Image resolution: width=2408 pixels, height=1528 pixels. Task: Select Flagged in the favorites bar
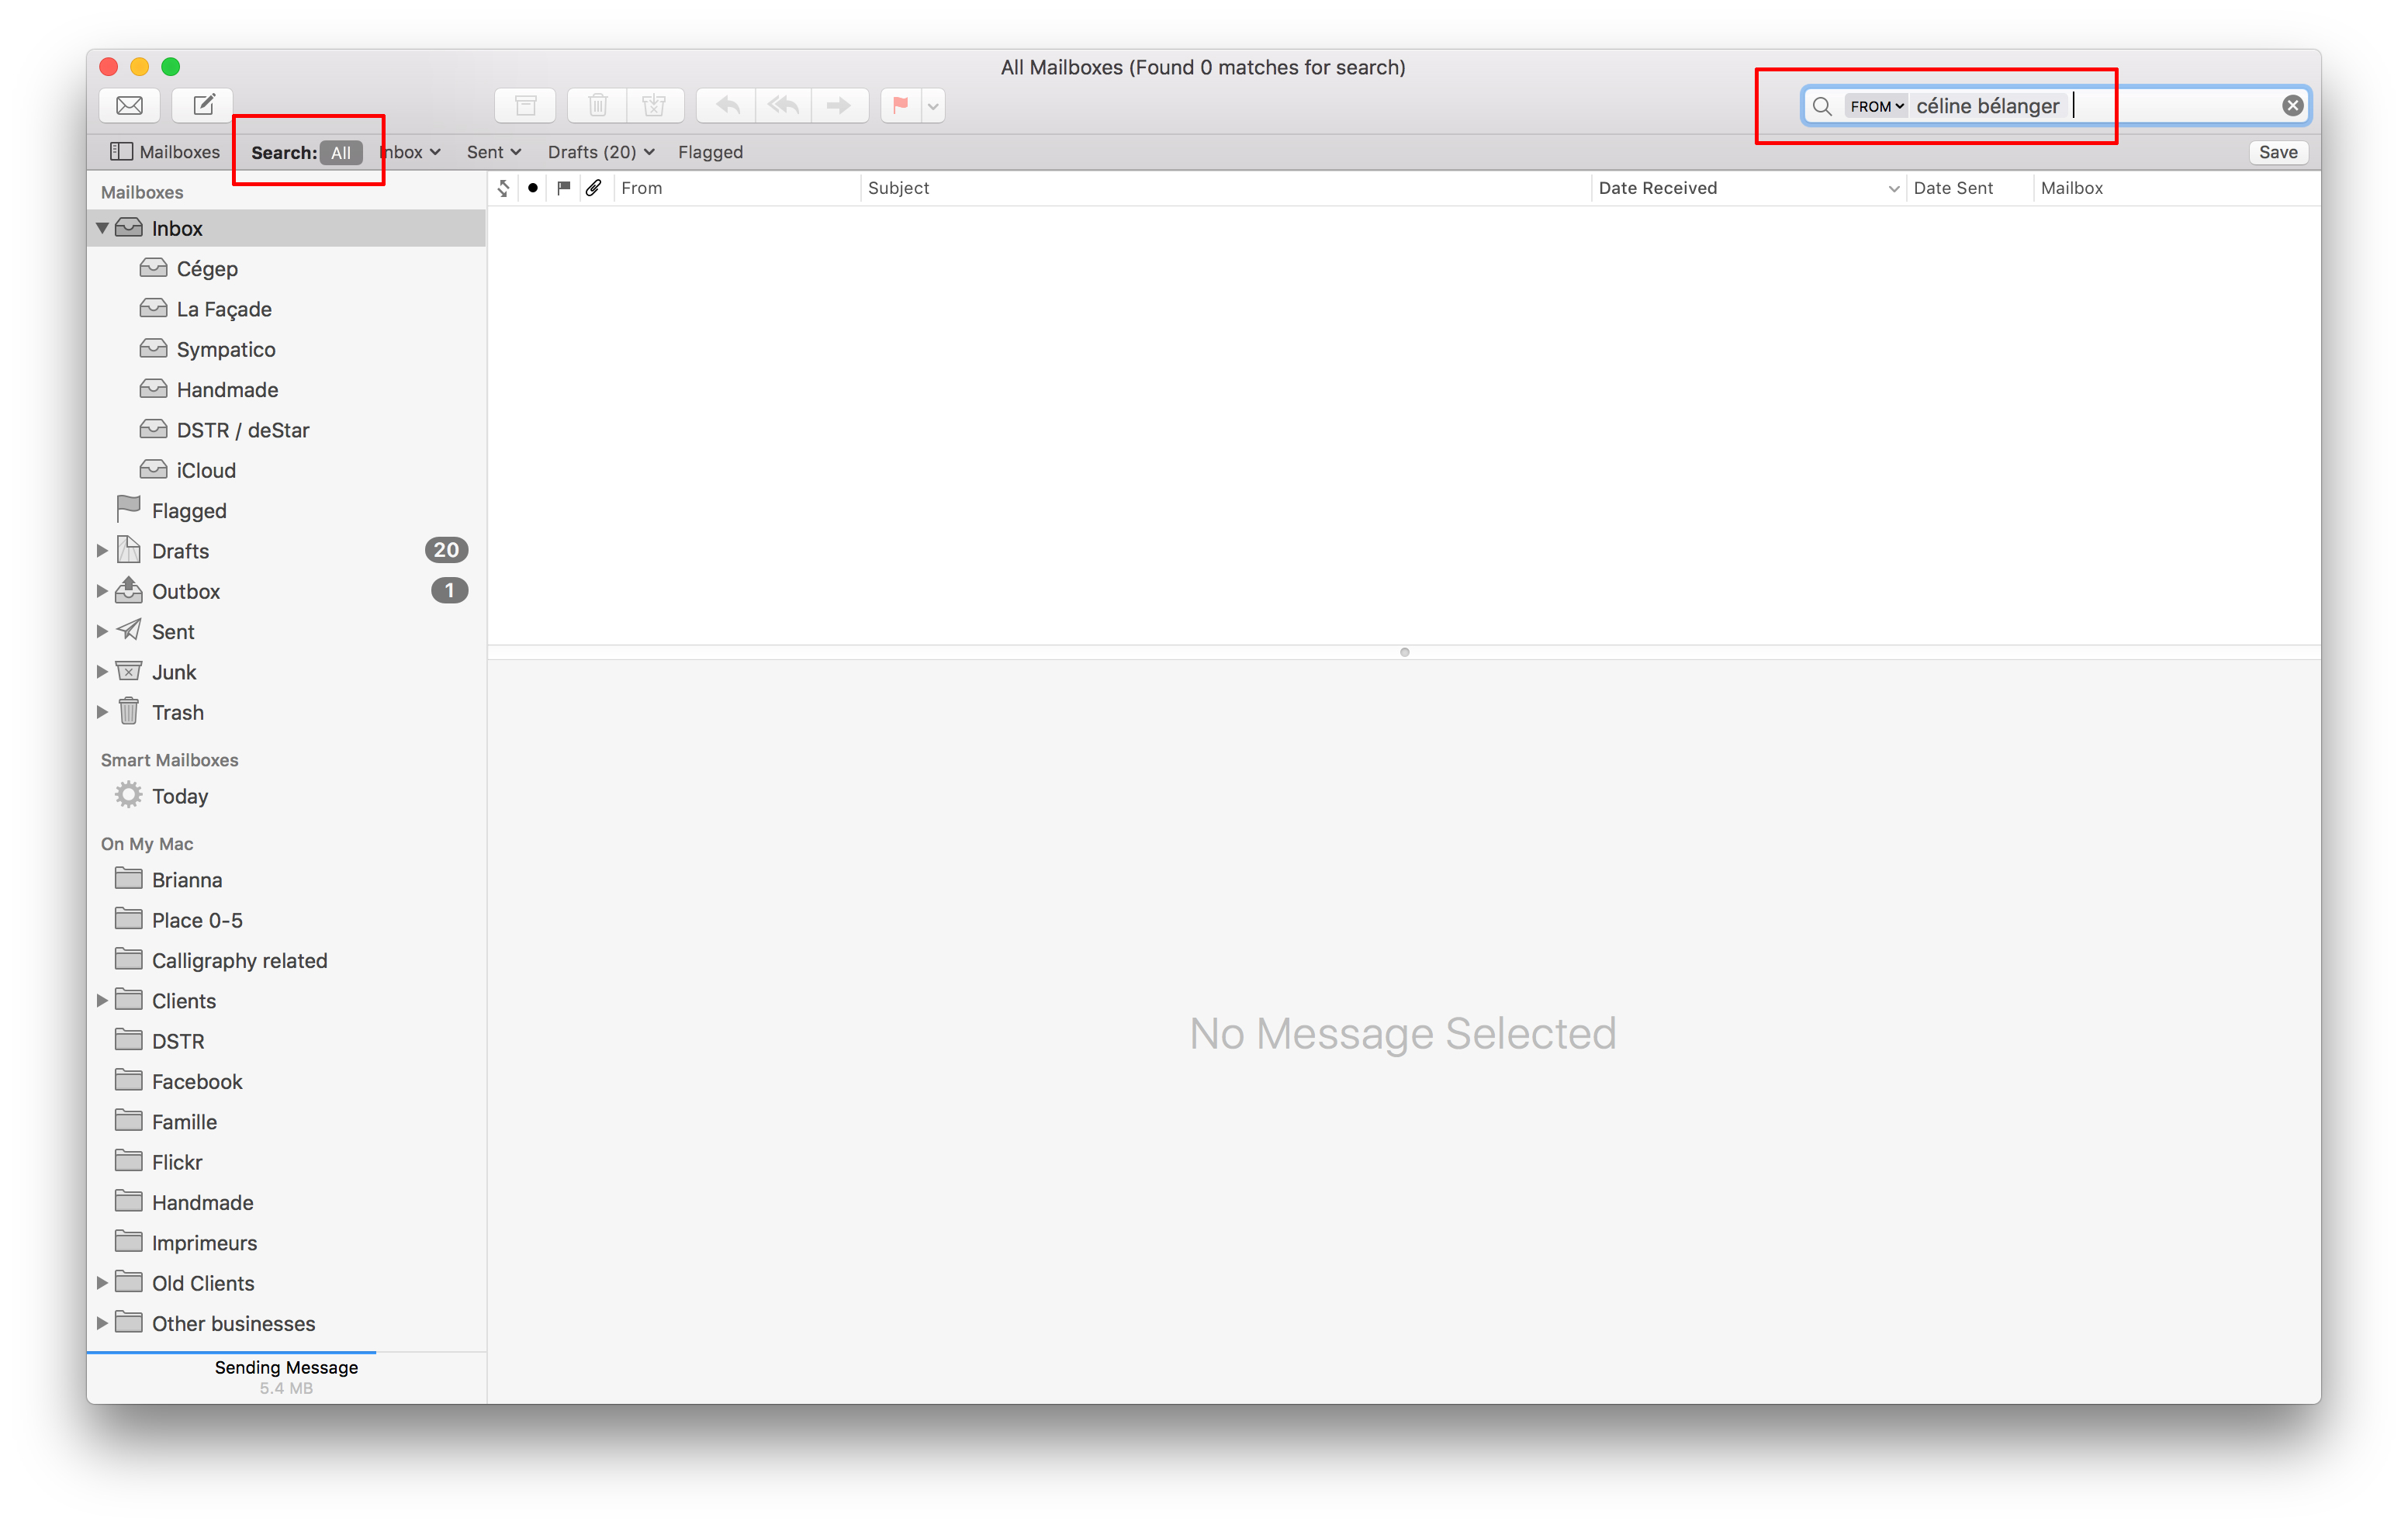tap(710, 152)
